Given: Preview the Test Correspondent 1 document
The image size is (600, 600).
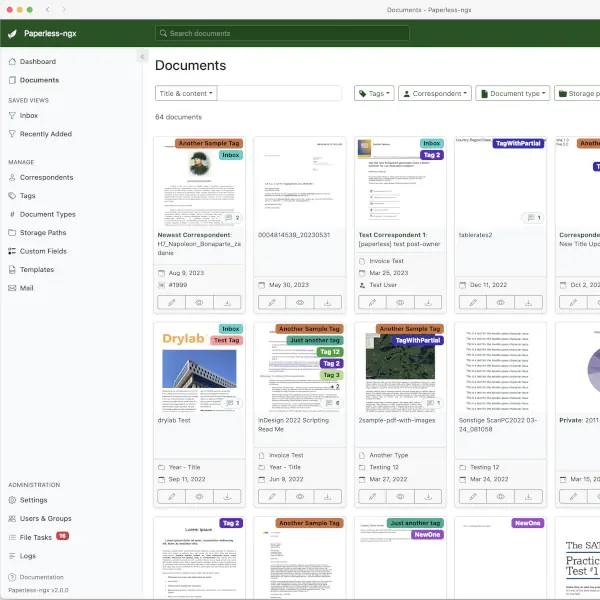Looking at the screenshot, I should 399,302.
